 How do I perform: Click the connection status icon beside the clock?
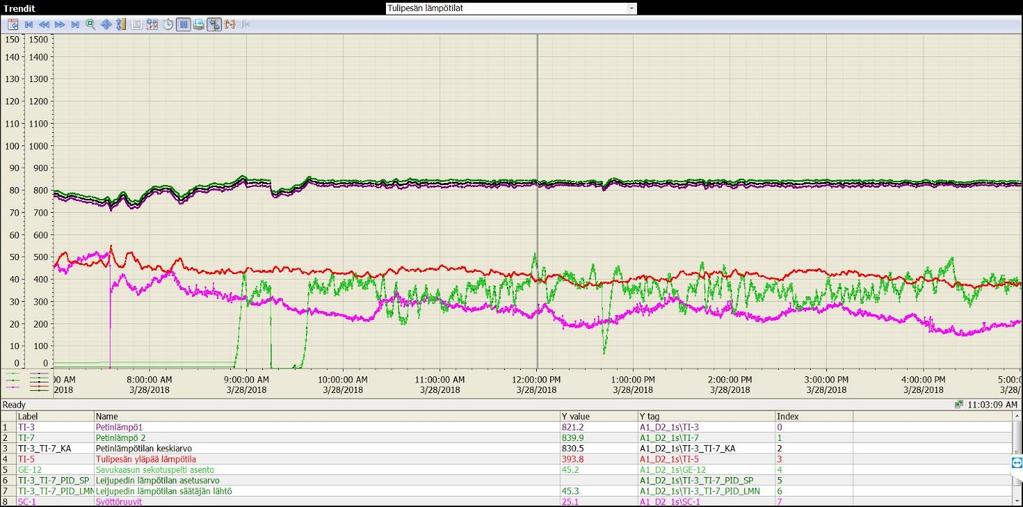pyautogui.click(x=959, y=405)
